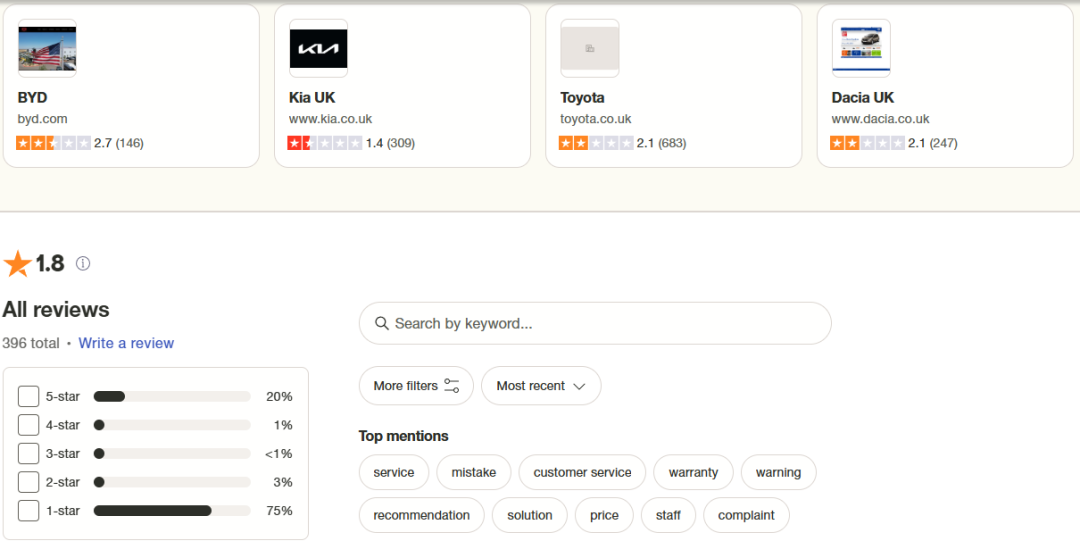The height and width of the screenshot is (541, 1080).
Task: Select the 'warranty' mention tag
Action: point(693,473)
